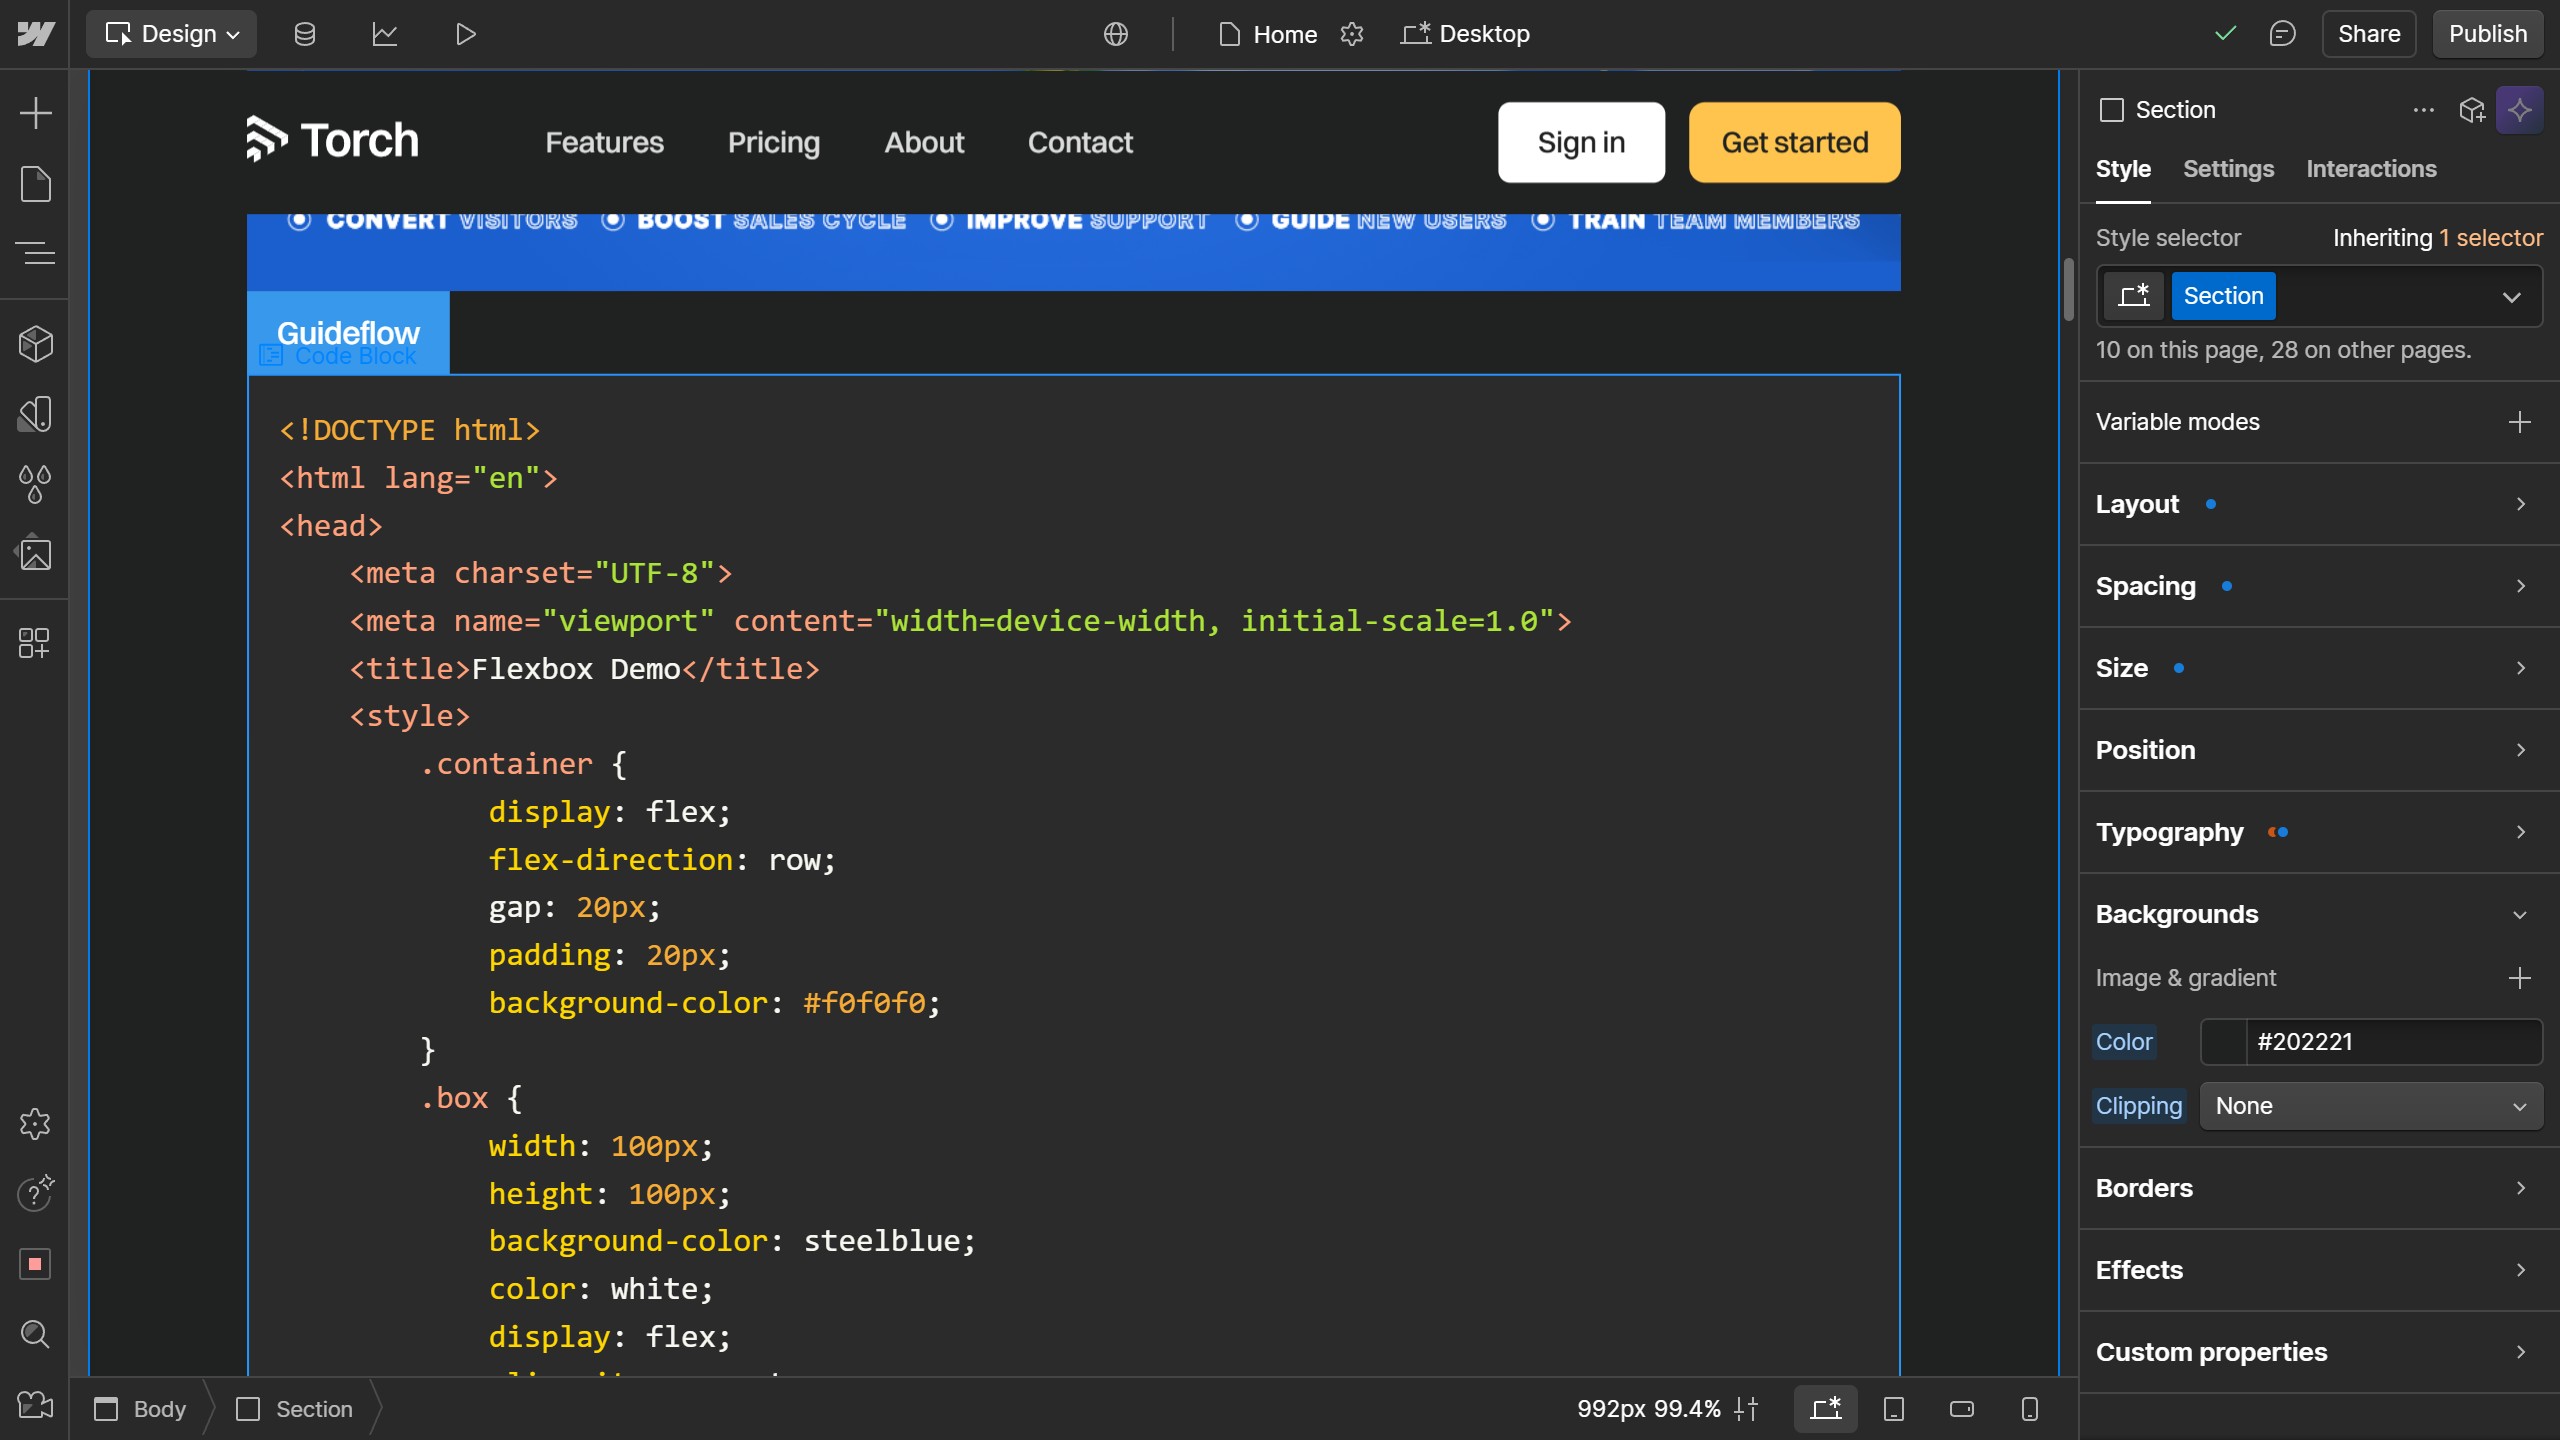Screen dimensions: 2560x1440
Task: Open the Clipping dropdown set to None
Action: tap(2370, 1105)
